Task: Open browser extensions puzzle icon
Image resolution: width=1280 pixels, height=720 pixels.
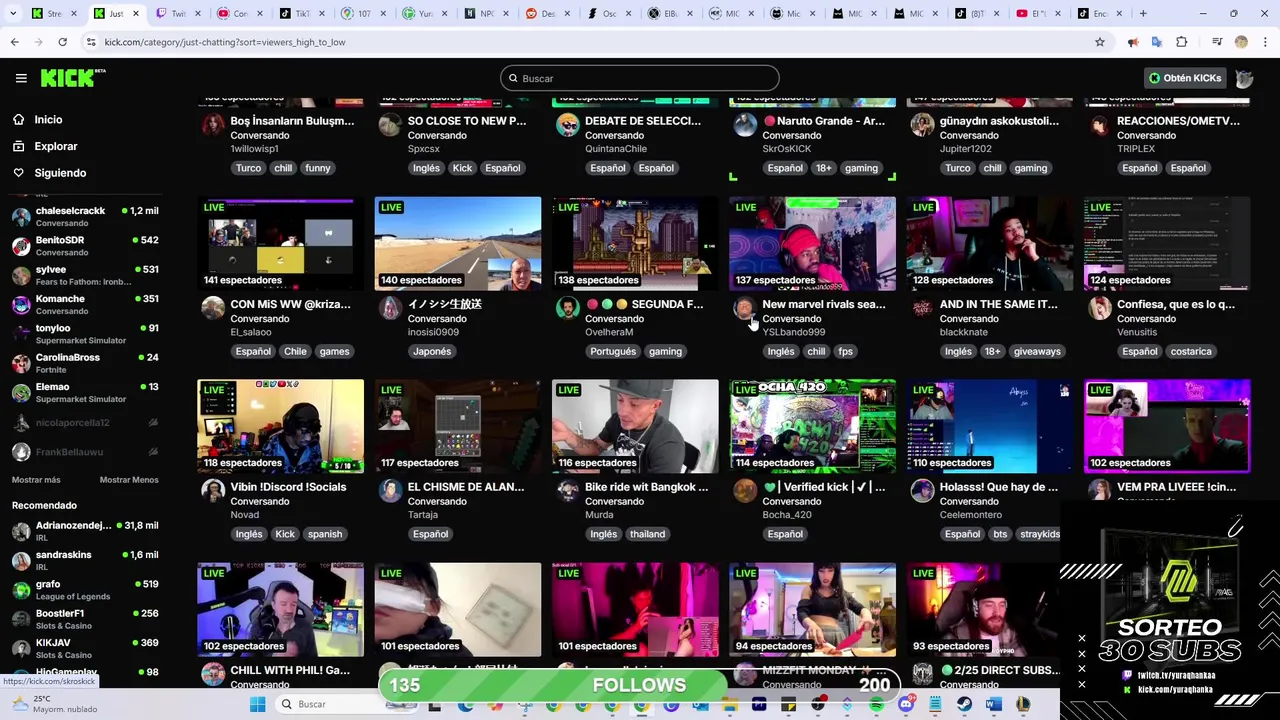Action: [x=1182, y=42]
